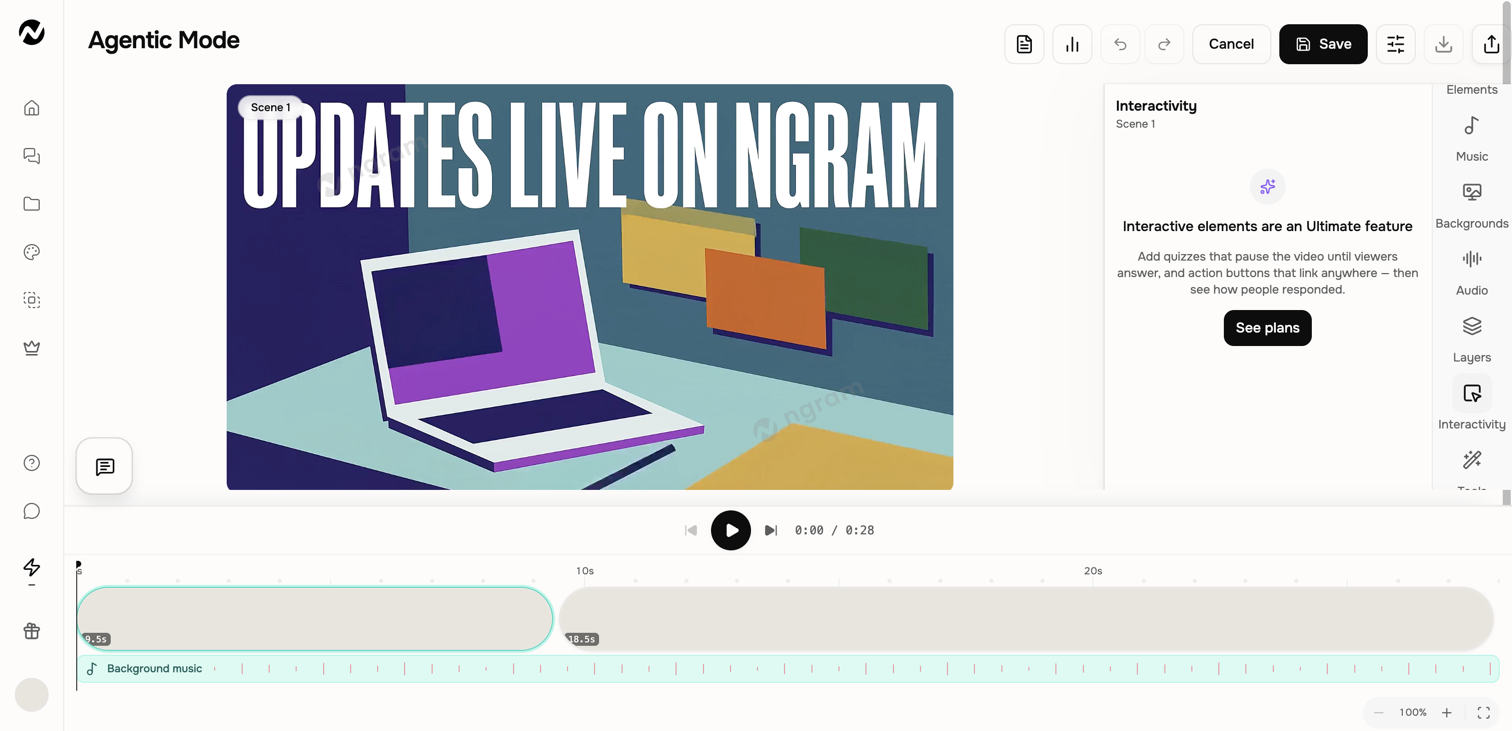Screen dimensions: 1512x731
Task: Open the Home sidebar icon
Action: (x=32, y=108)
